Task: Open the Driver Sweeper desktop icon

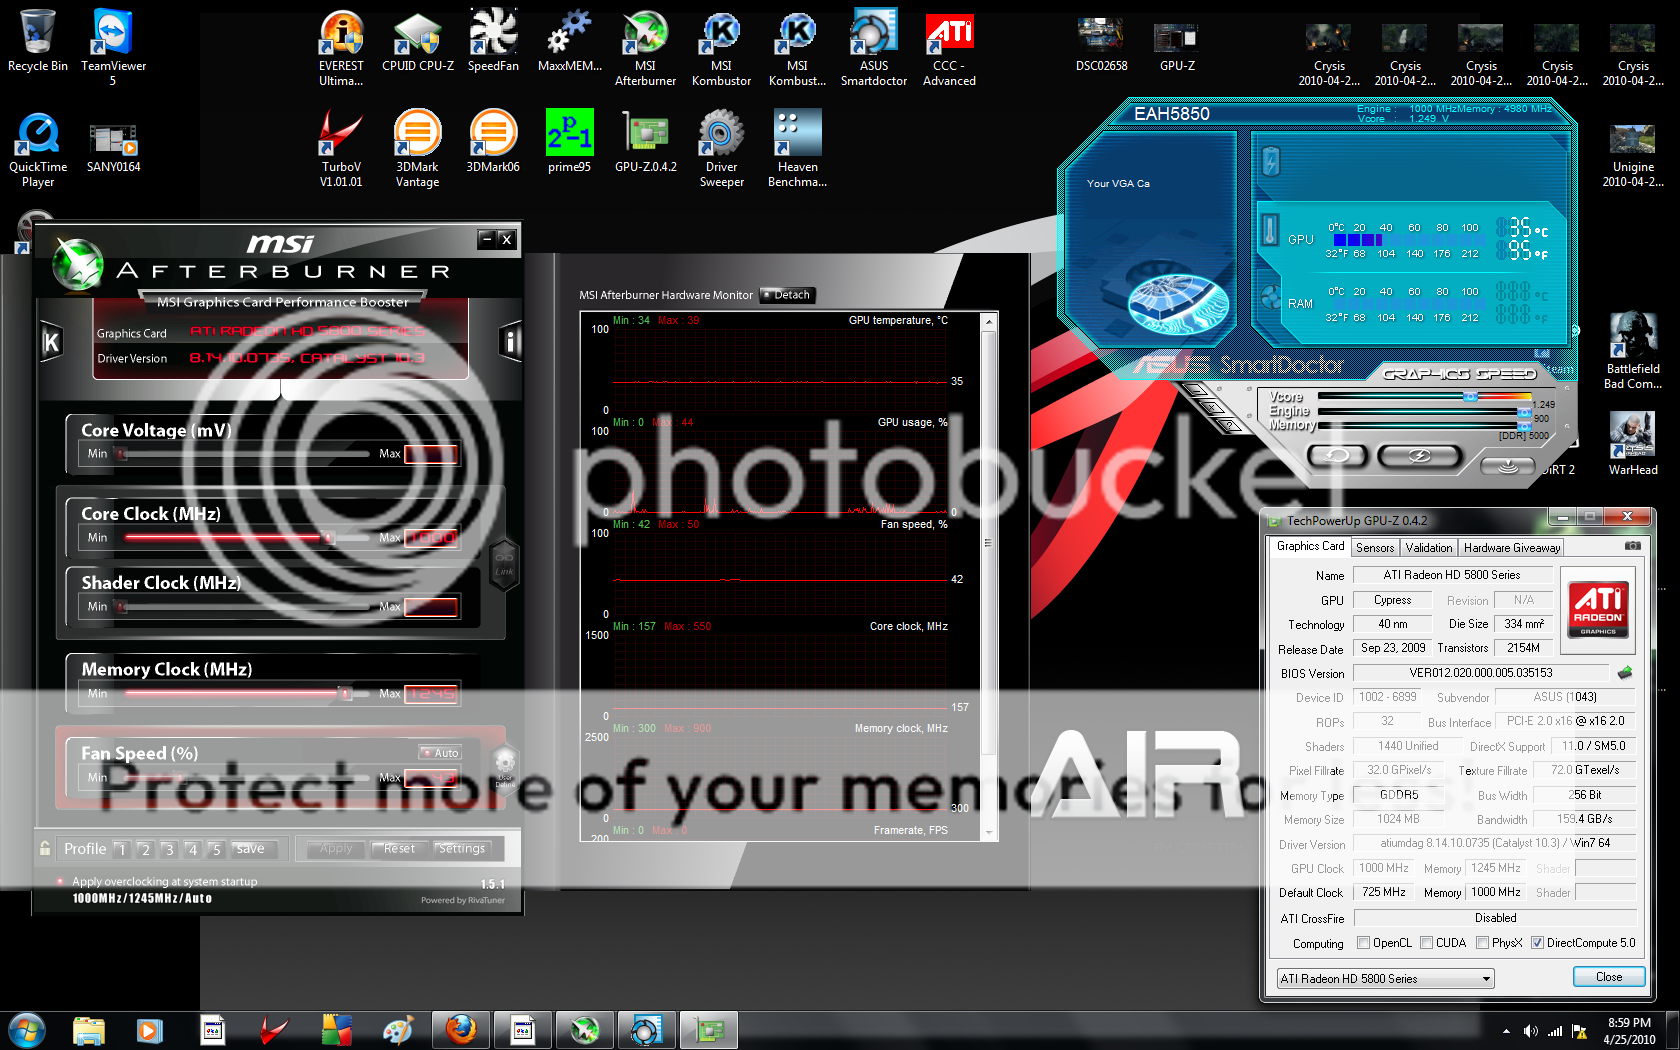Action: click(722, 149)
